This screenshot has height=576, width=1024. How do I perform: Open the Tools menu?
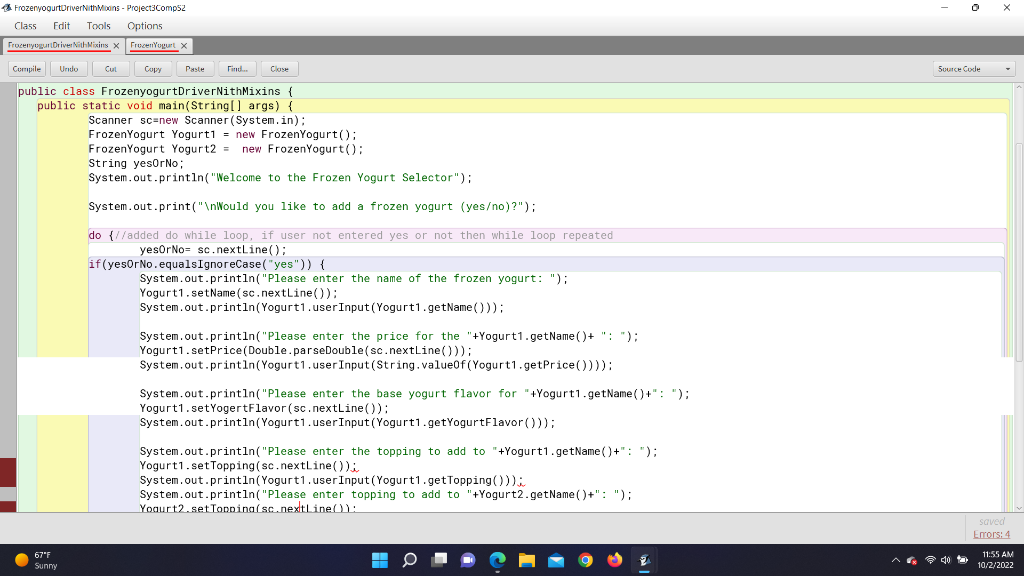click(99, 26)
